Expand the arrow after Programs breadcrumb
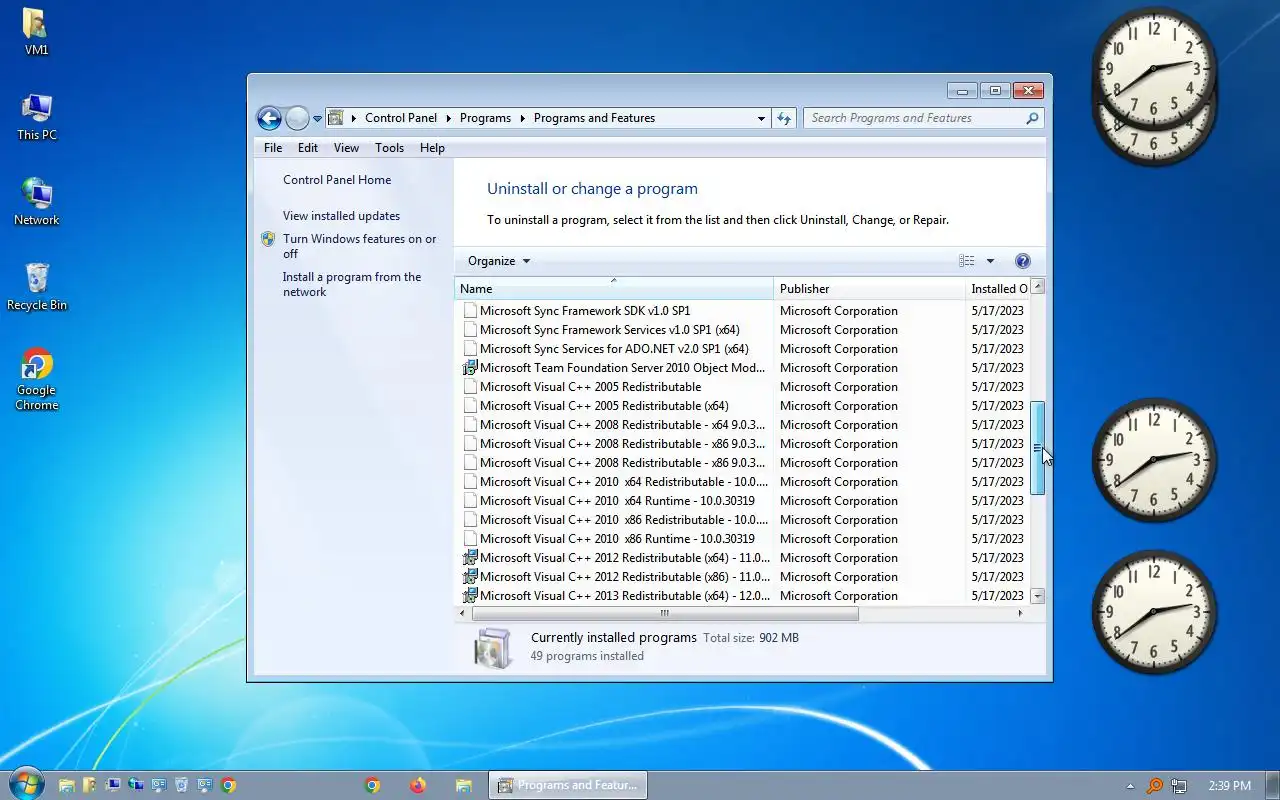 pyautogui.click(x=521, y=118)
